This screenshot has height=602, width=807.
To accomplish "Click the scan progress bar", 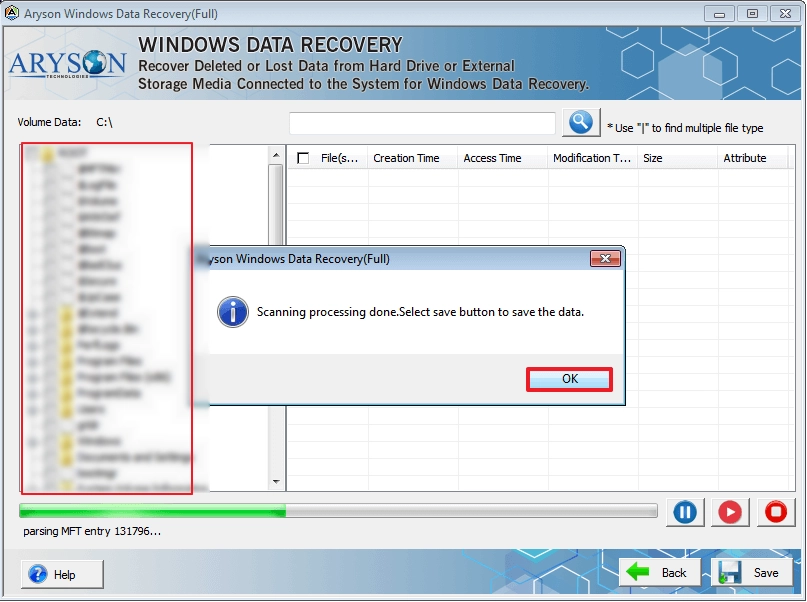I will [x=338, y=510].
